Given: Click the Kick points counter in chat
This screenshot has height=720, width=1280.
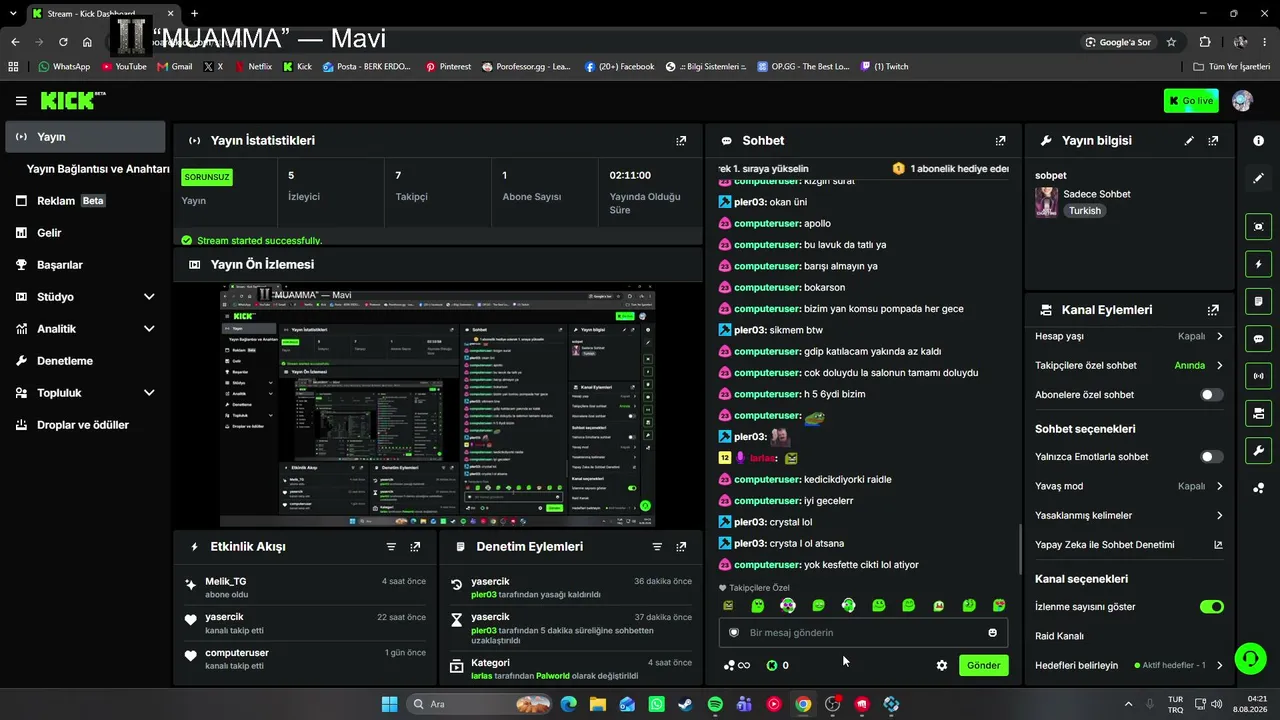Looking at the screenshot, I should pyautogui.click(x=777, y=665).
